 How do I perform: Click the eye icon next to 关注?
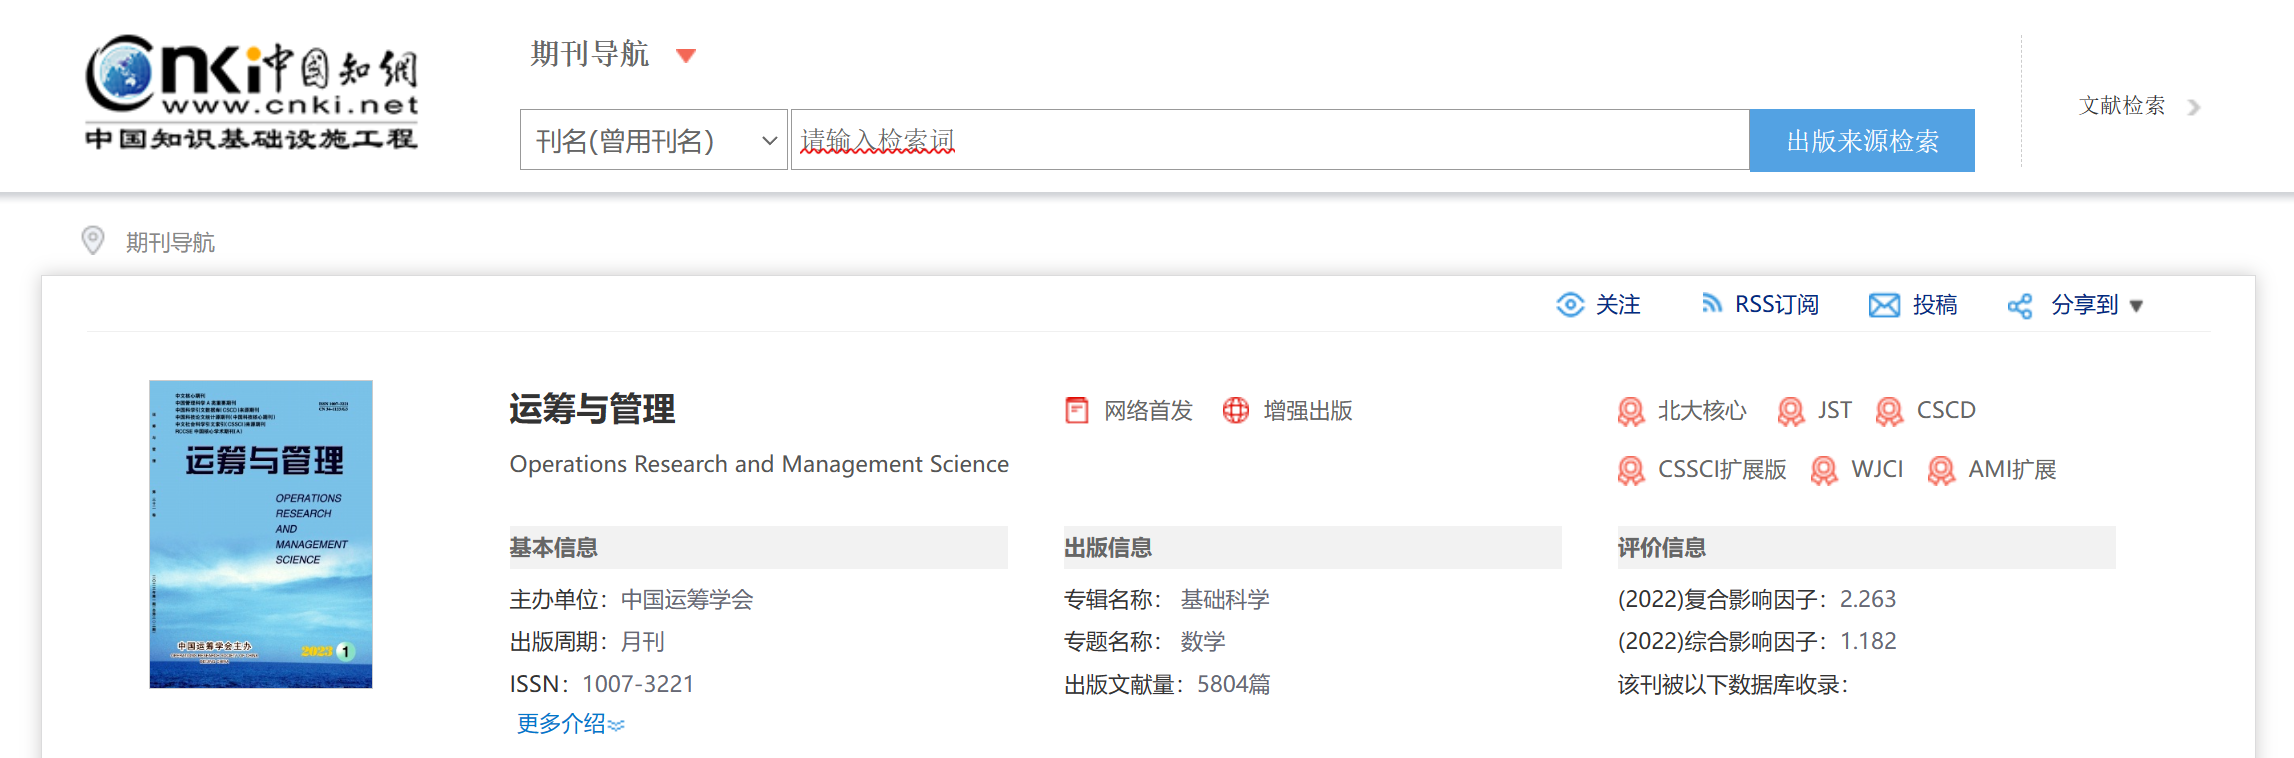pyautogui.click(x=1570, y=305)
